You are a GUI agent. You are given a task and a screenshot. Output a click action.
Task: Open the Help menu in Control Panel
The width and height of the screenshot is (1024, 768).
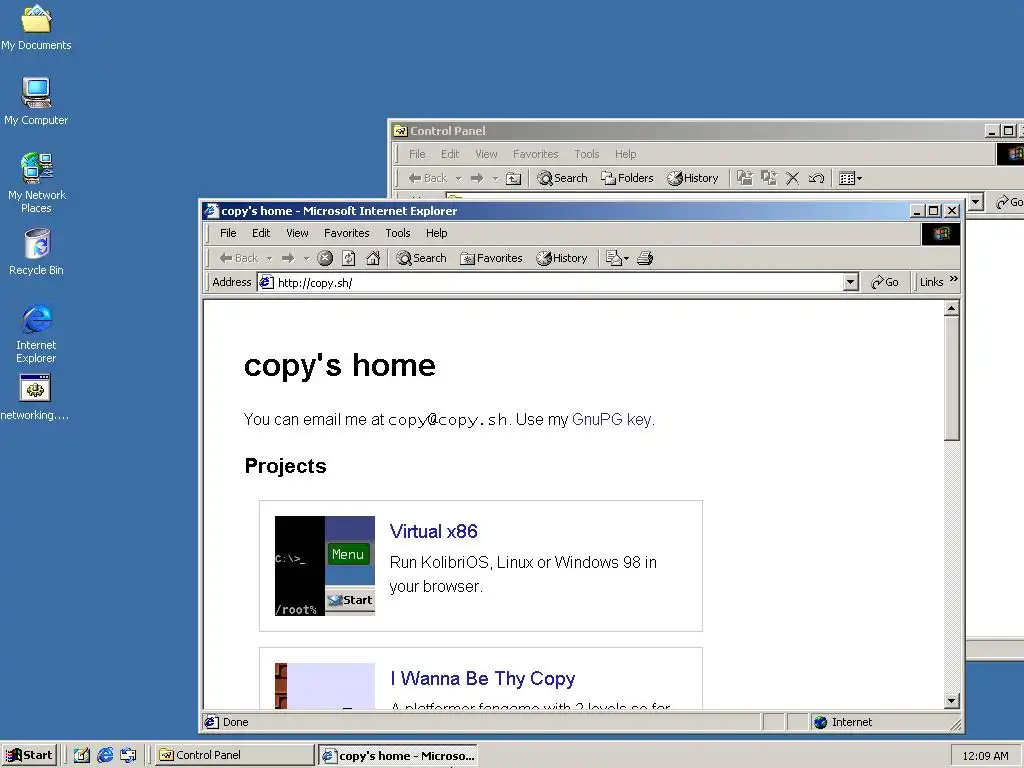[625, 154]
